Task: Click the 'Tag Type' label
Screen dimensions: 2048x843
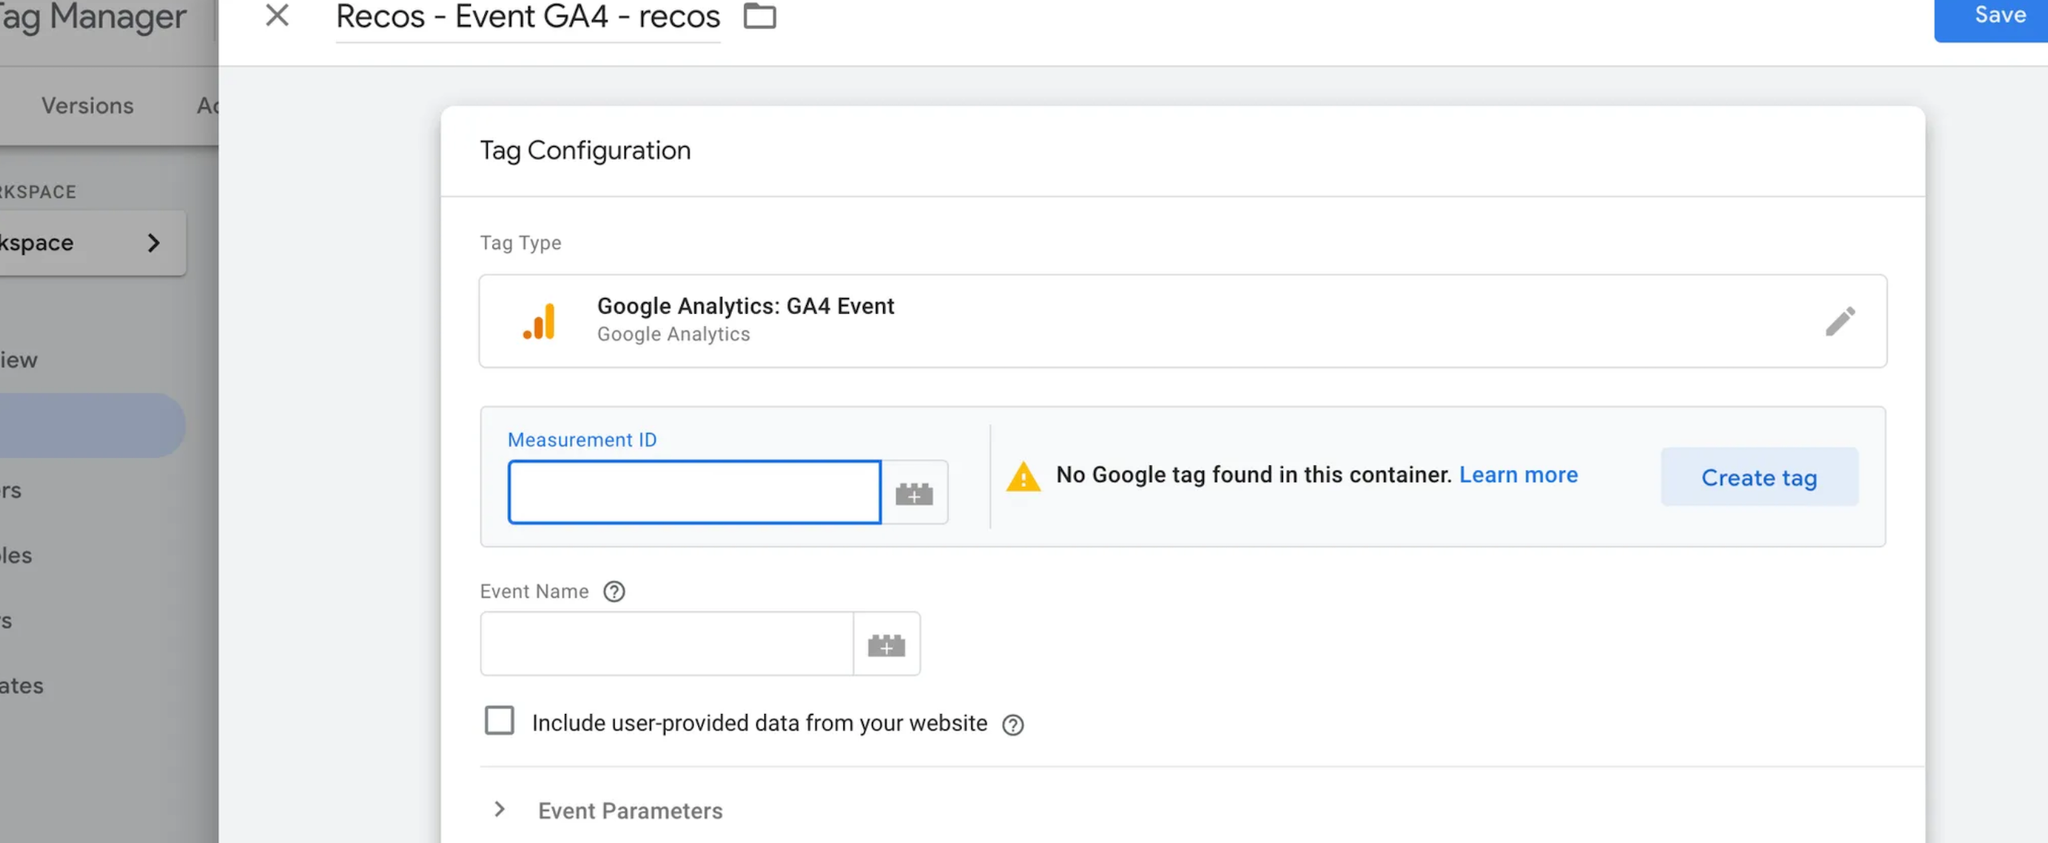Action: pos(520,243)
